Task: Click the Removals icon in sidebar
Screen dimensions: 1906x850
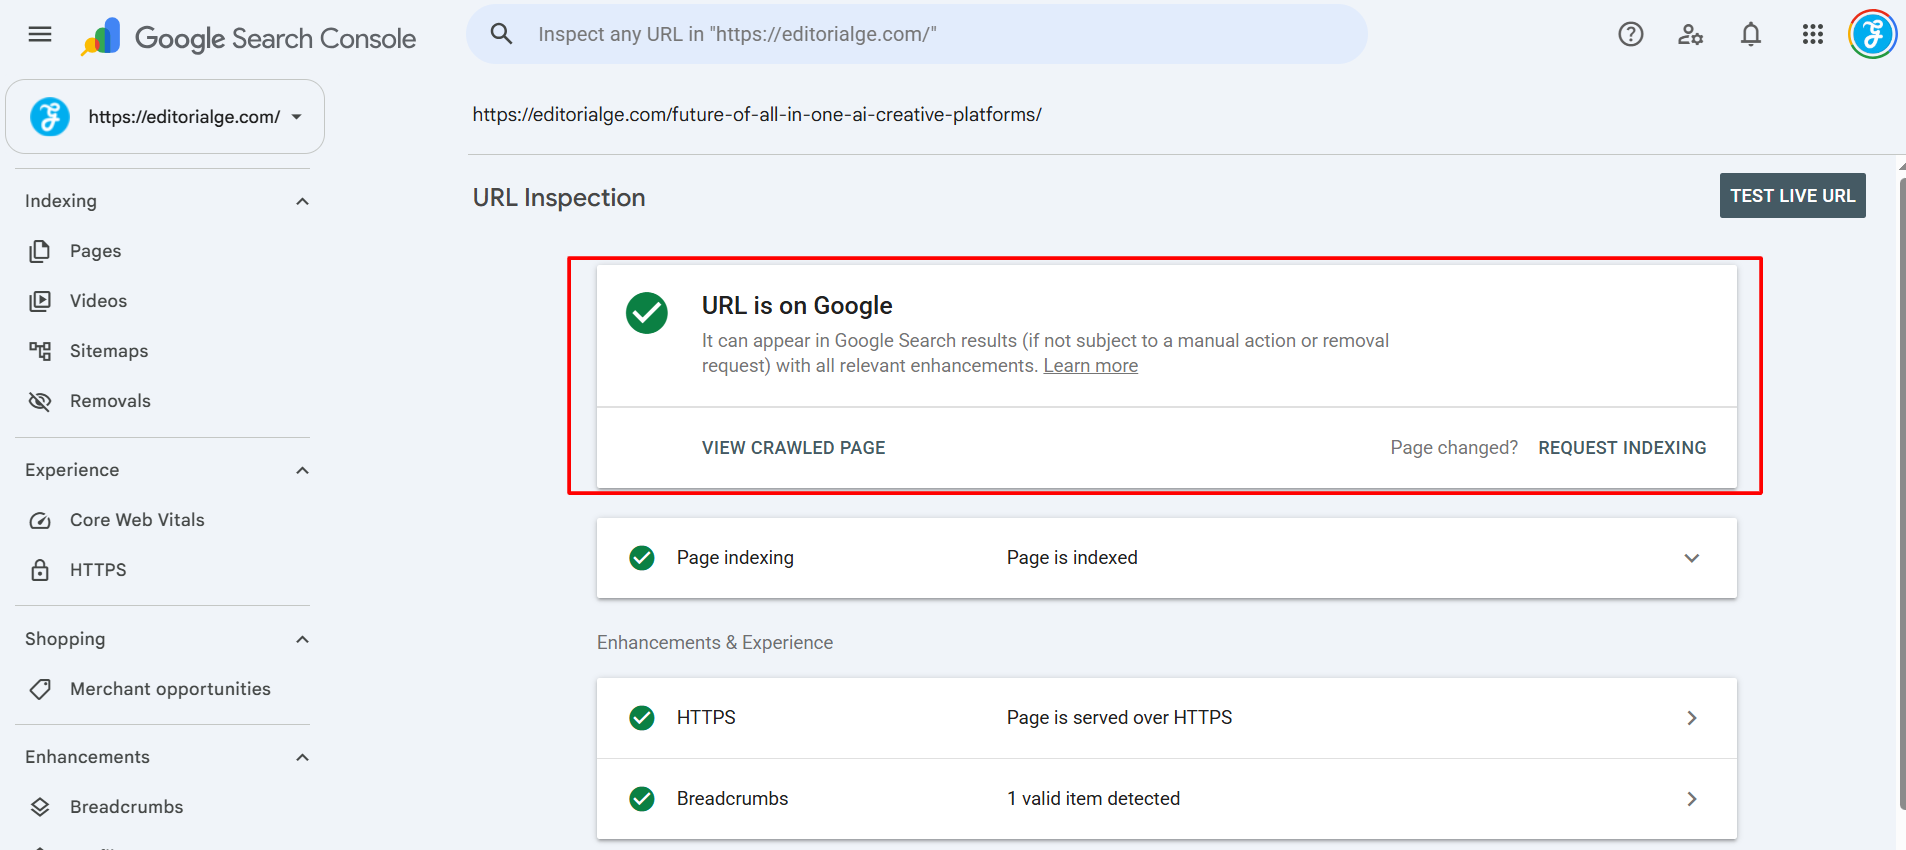Action: [40, 401]
